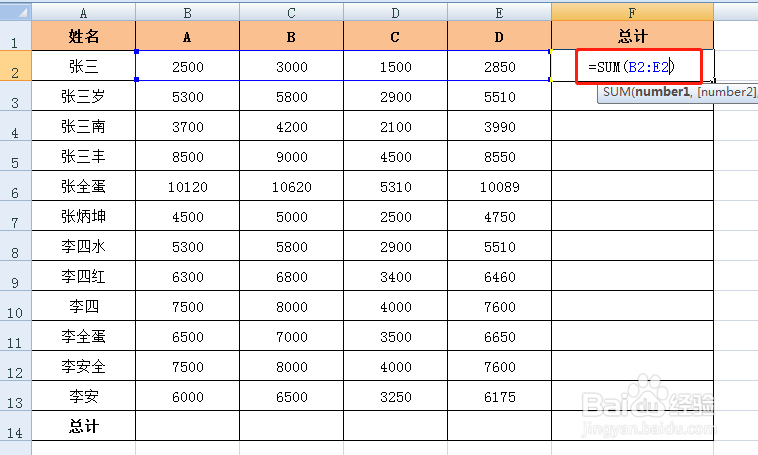Click cell with value 10120
Image resolution: width=758 pixels, height=455 pixels.
click(x=188, y=186)
